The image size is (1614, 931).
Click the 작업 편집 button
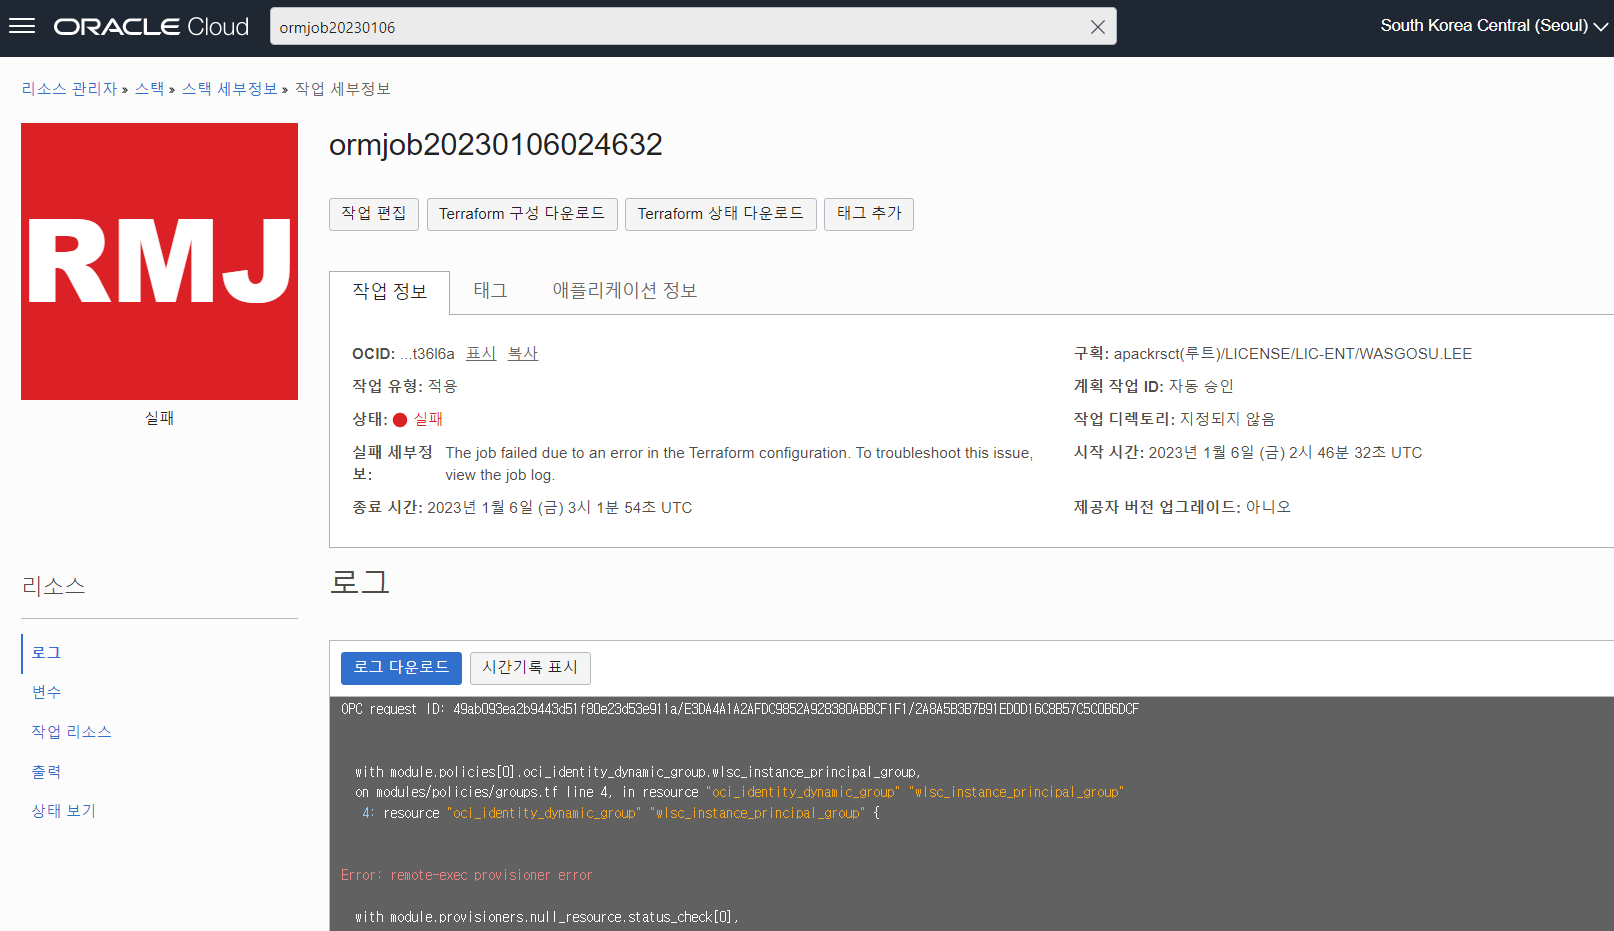coord(374,214)
